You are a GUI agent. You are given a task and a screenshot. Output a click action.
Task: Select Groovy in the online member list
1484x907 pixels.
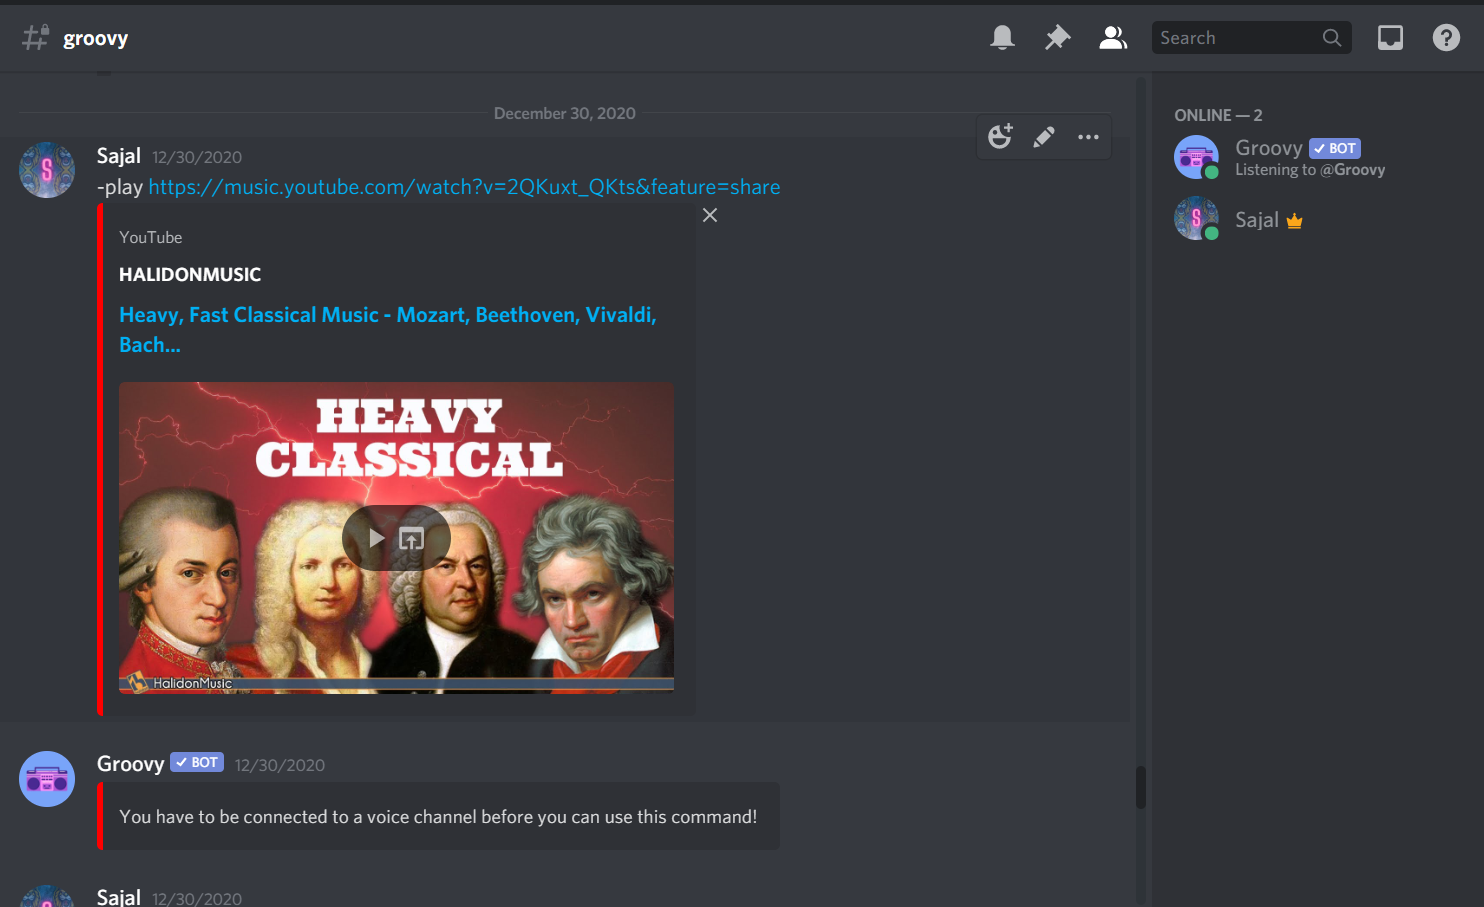tap(1310, 158)
